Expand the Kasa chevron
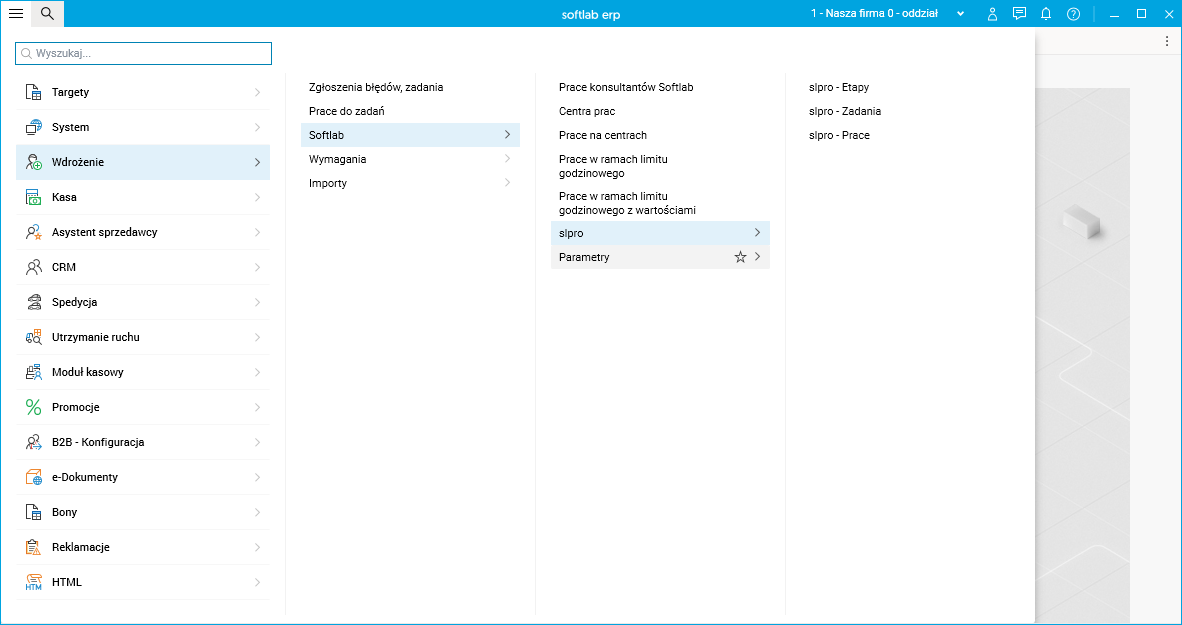Screen dimensions: 1182x625 257,198
